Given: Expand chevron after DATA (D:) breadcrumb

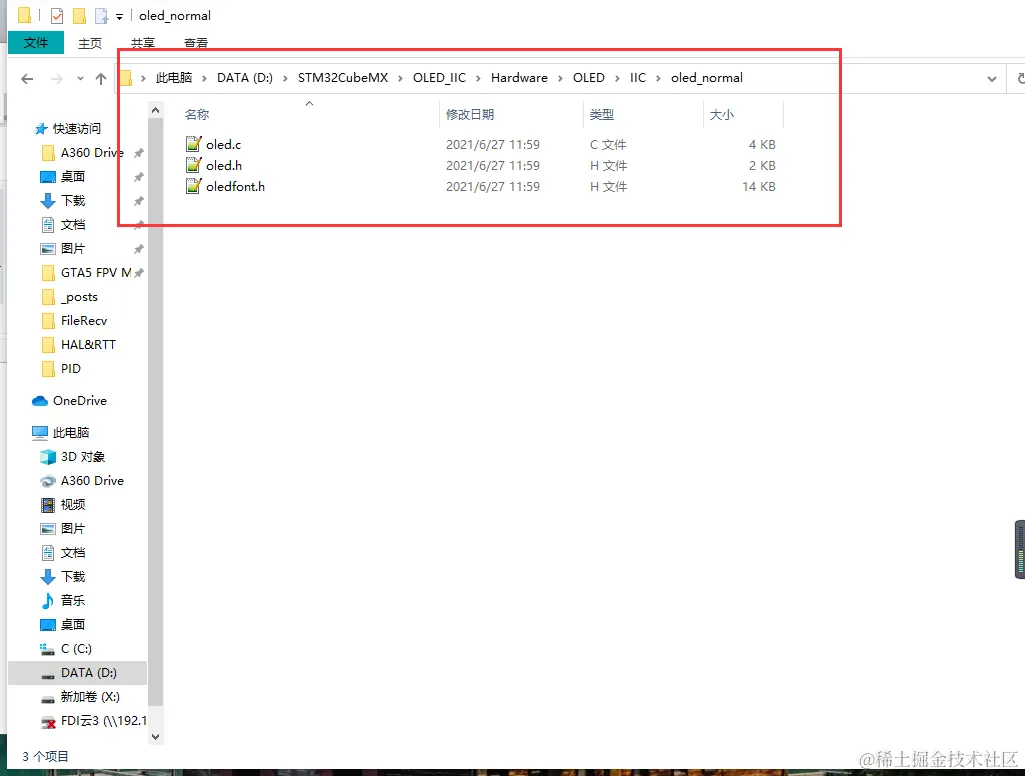Looking at the screenshot, I should point(285,78).
